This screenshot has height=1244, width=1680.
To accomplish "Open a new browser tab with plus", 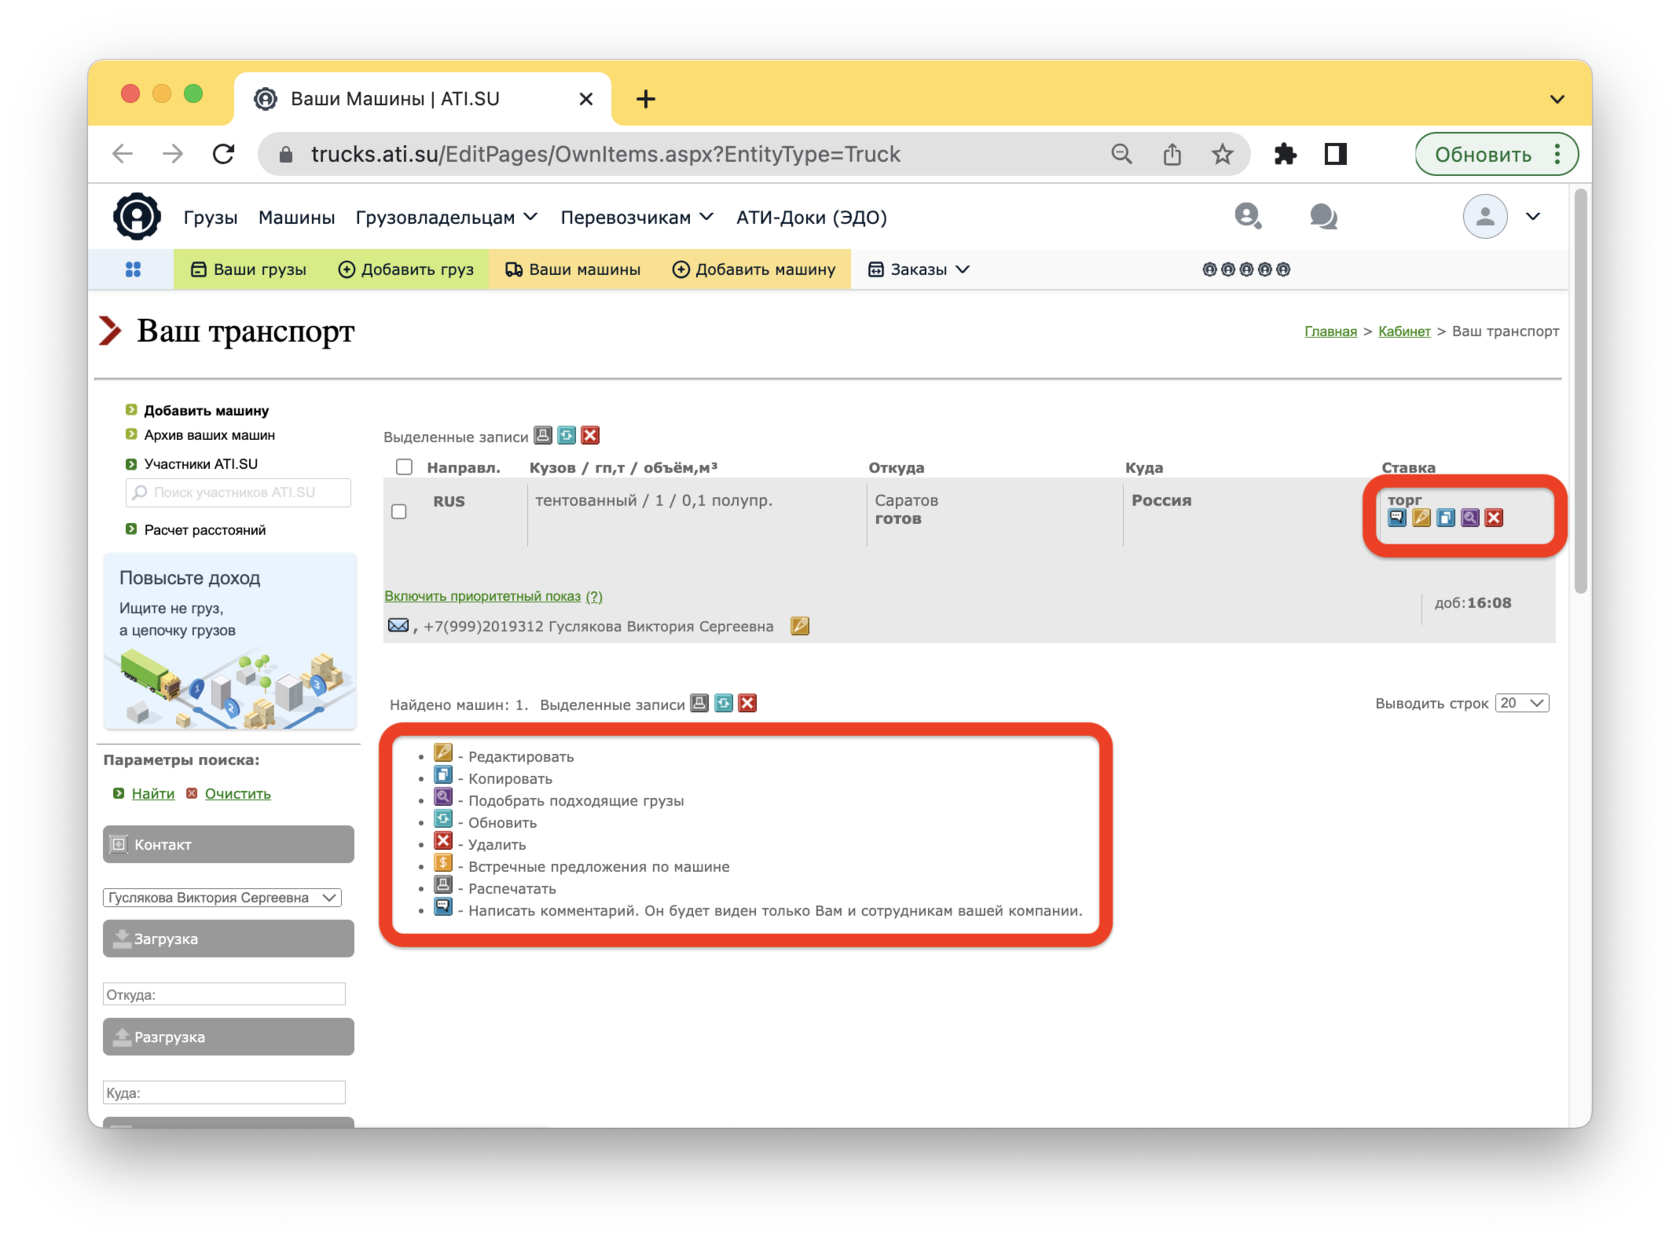I will pyautogui.click(x=646, y=99).
